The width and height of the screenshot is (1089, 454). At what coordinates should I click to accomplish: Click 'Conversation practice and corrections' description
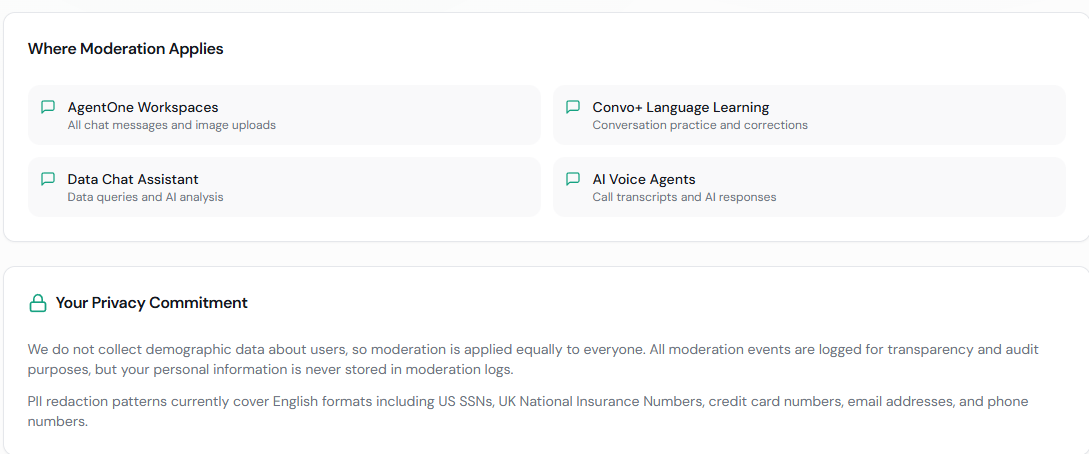(699, 125)
